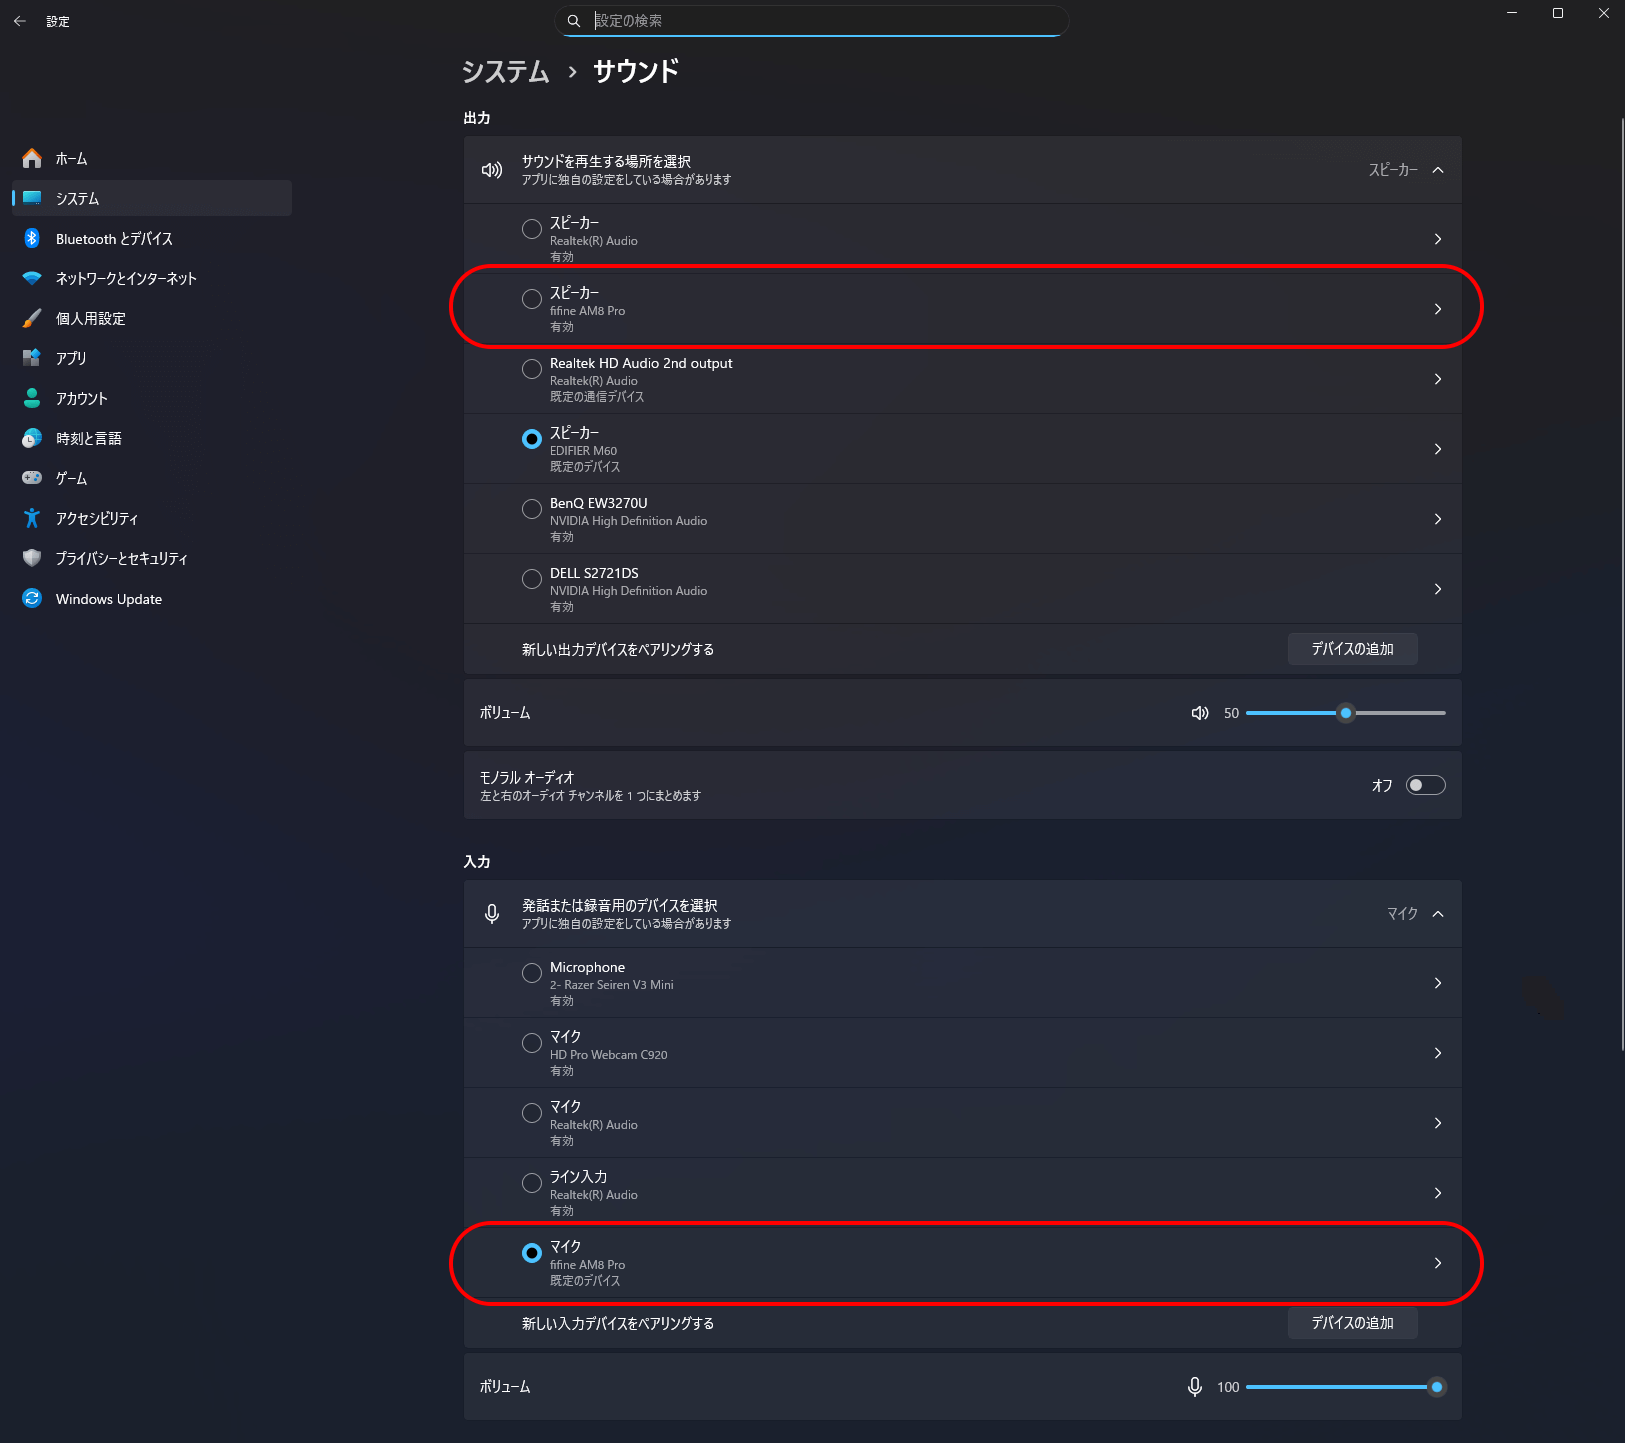Open EDIFIER M60 speaker properties chevron

[x=1438, y=449]
